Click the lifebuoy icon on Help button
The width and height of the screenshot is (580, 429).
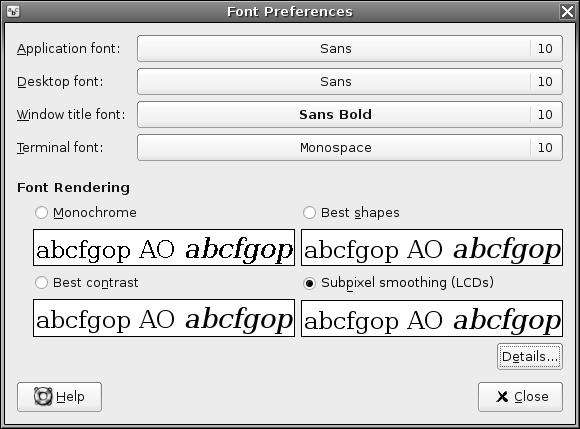43,396
